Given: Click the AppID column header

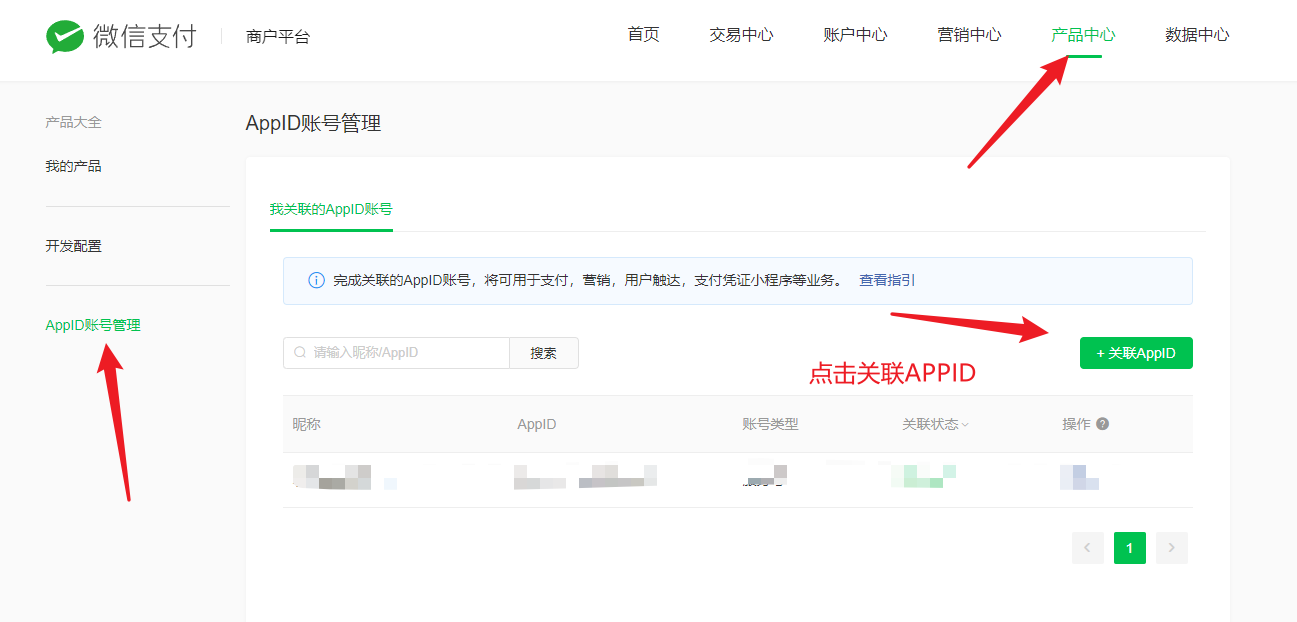Looking at the screenshot, I should (x=537, y=424).
